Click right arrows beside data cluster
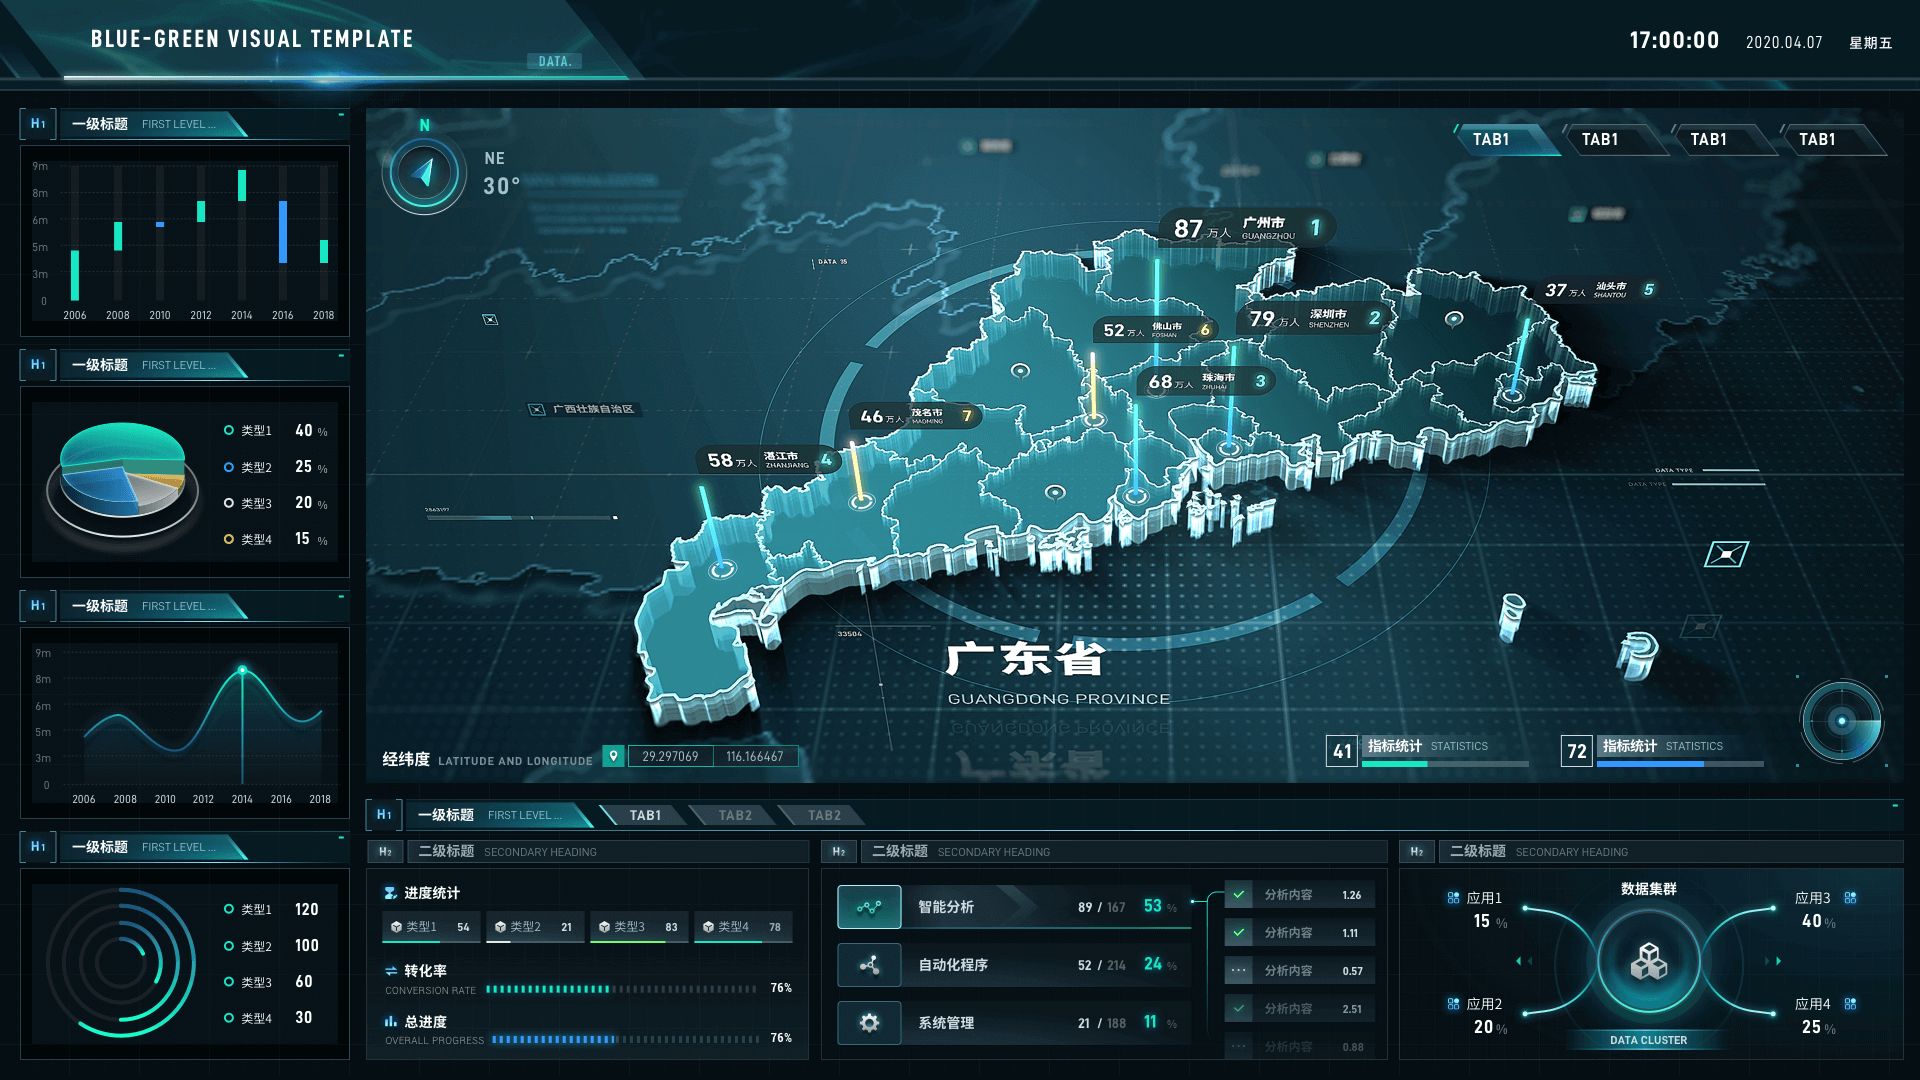1920x1080 pixels. (x=1773, y=961)
